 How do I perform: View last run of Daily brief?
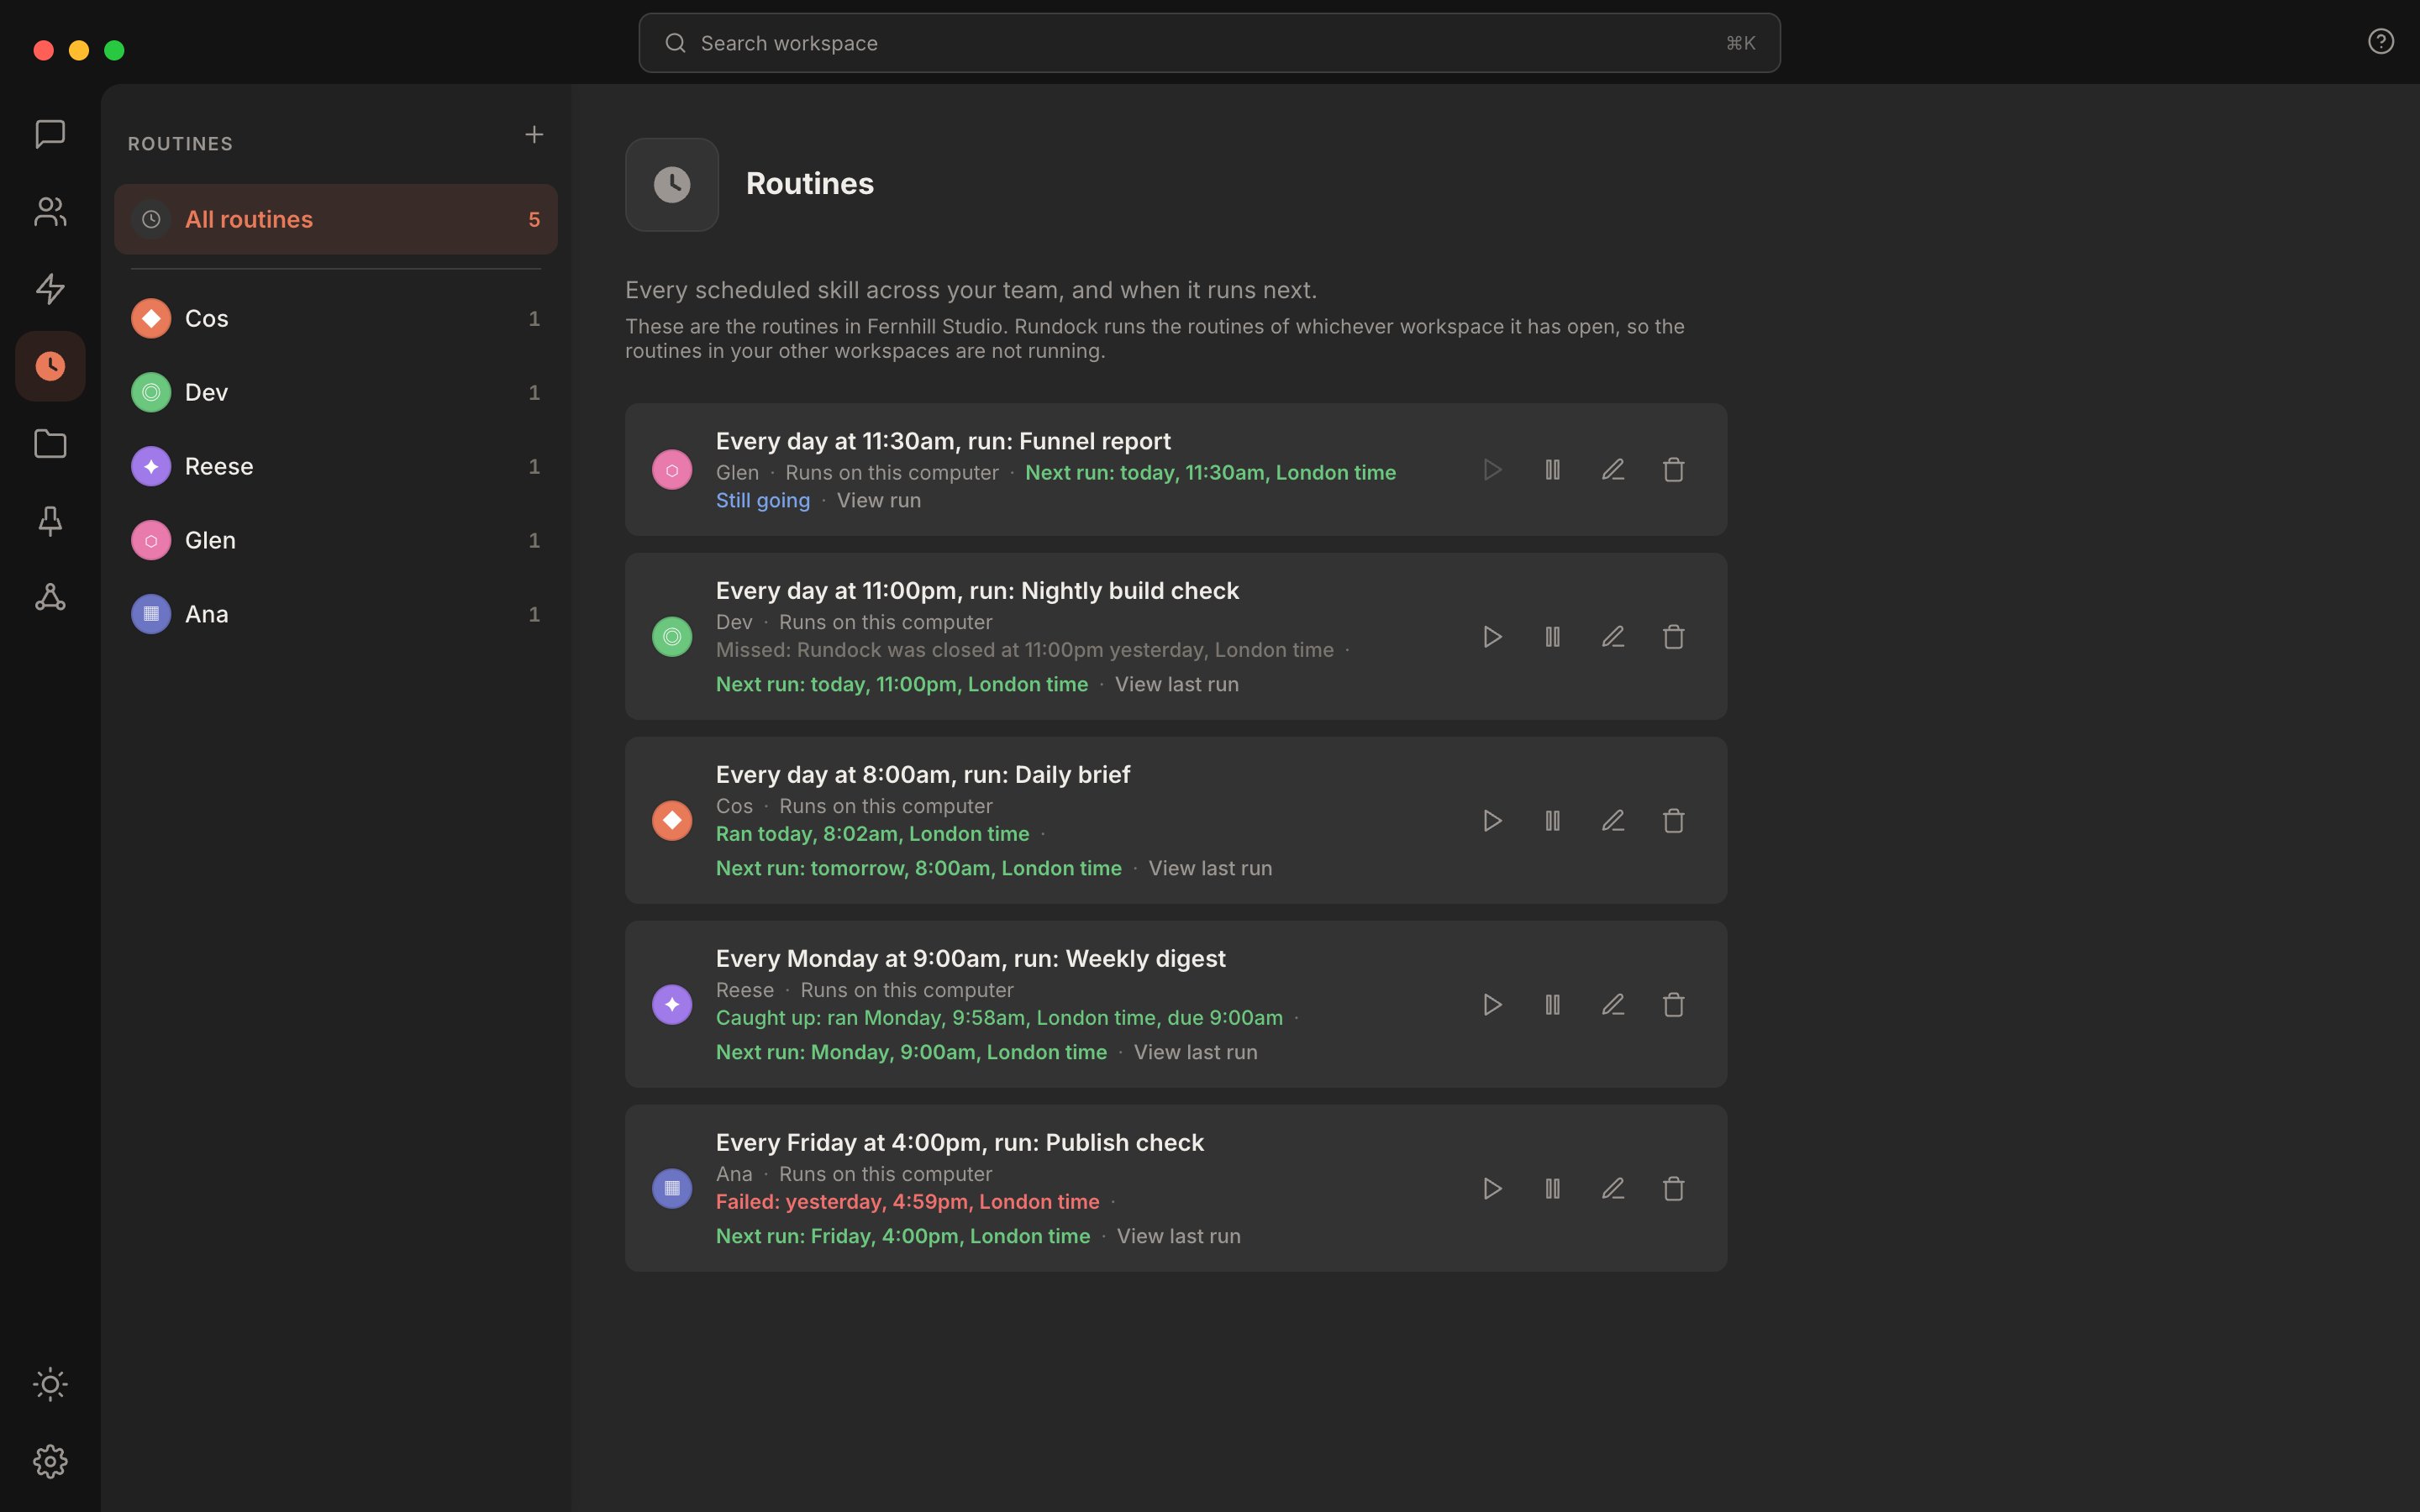coord(1210,868)
